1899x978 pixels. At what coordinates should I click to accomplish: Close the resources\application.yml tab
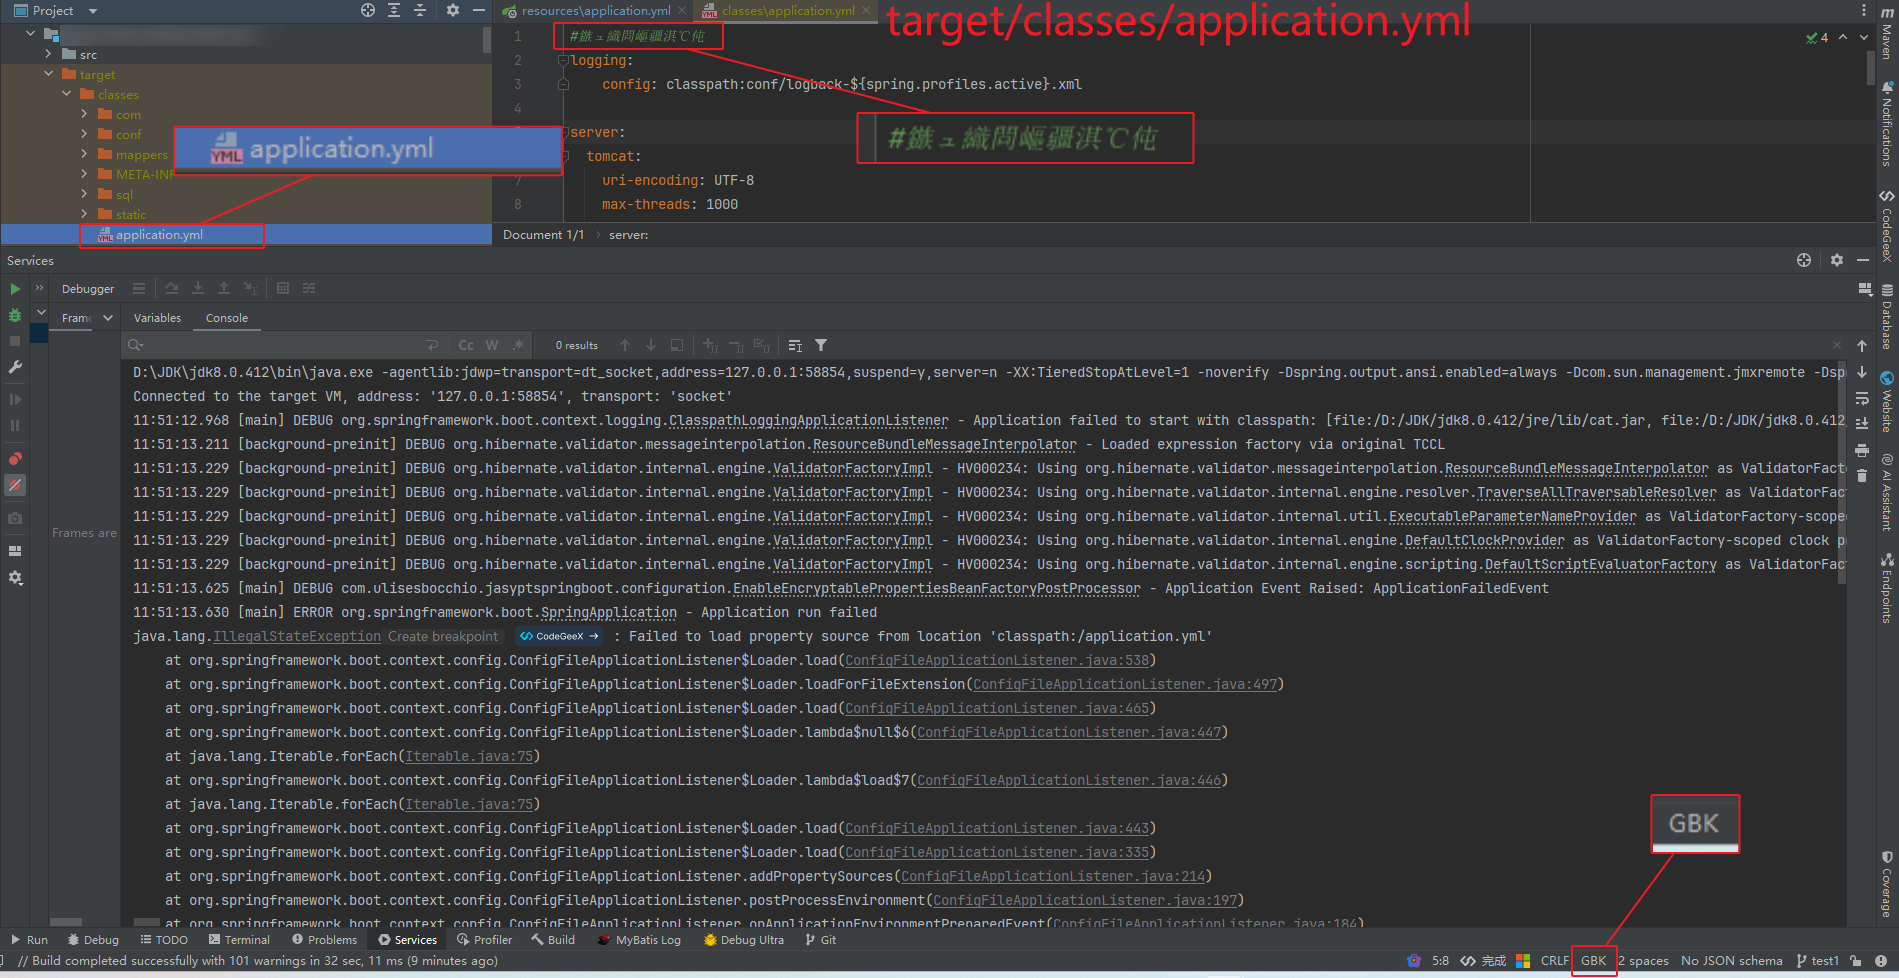tap(682, 10)
